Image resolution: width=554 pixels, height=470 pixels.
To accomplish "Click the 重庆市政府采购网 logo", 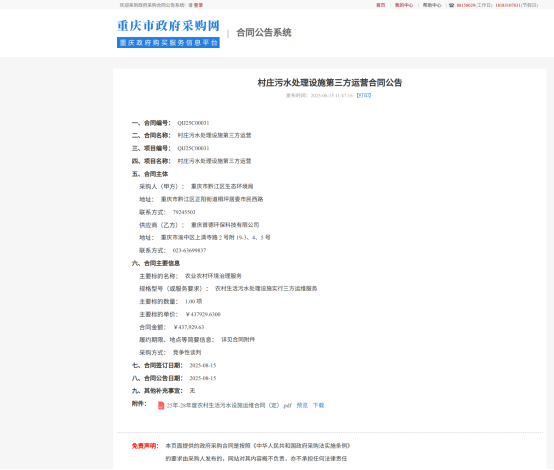I will point(168,26).
